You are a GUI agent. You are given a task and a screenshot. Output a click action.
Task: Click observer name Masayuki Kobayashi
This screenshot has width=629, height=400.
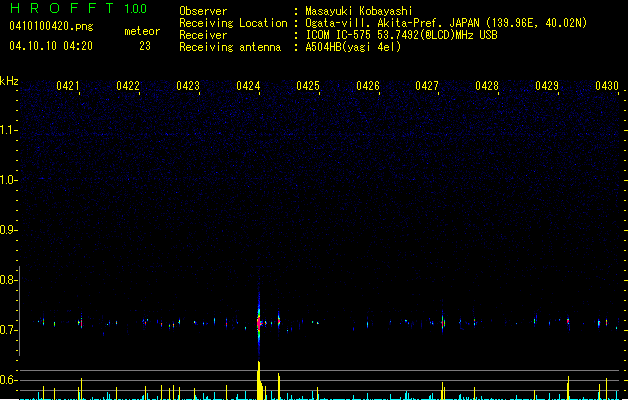tap(359, 11)
